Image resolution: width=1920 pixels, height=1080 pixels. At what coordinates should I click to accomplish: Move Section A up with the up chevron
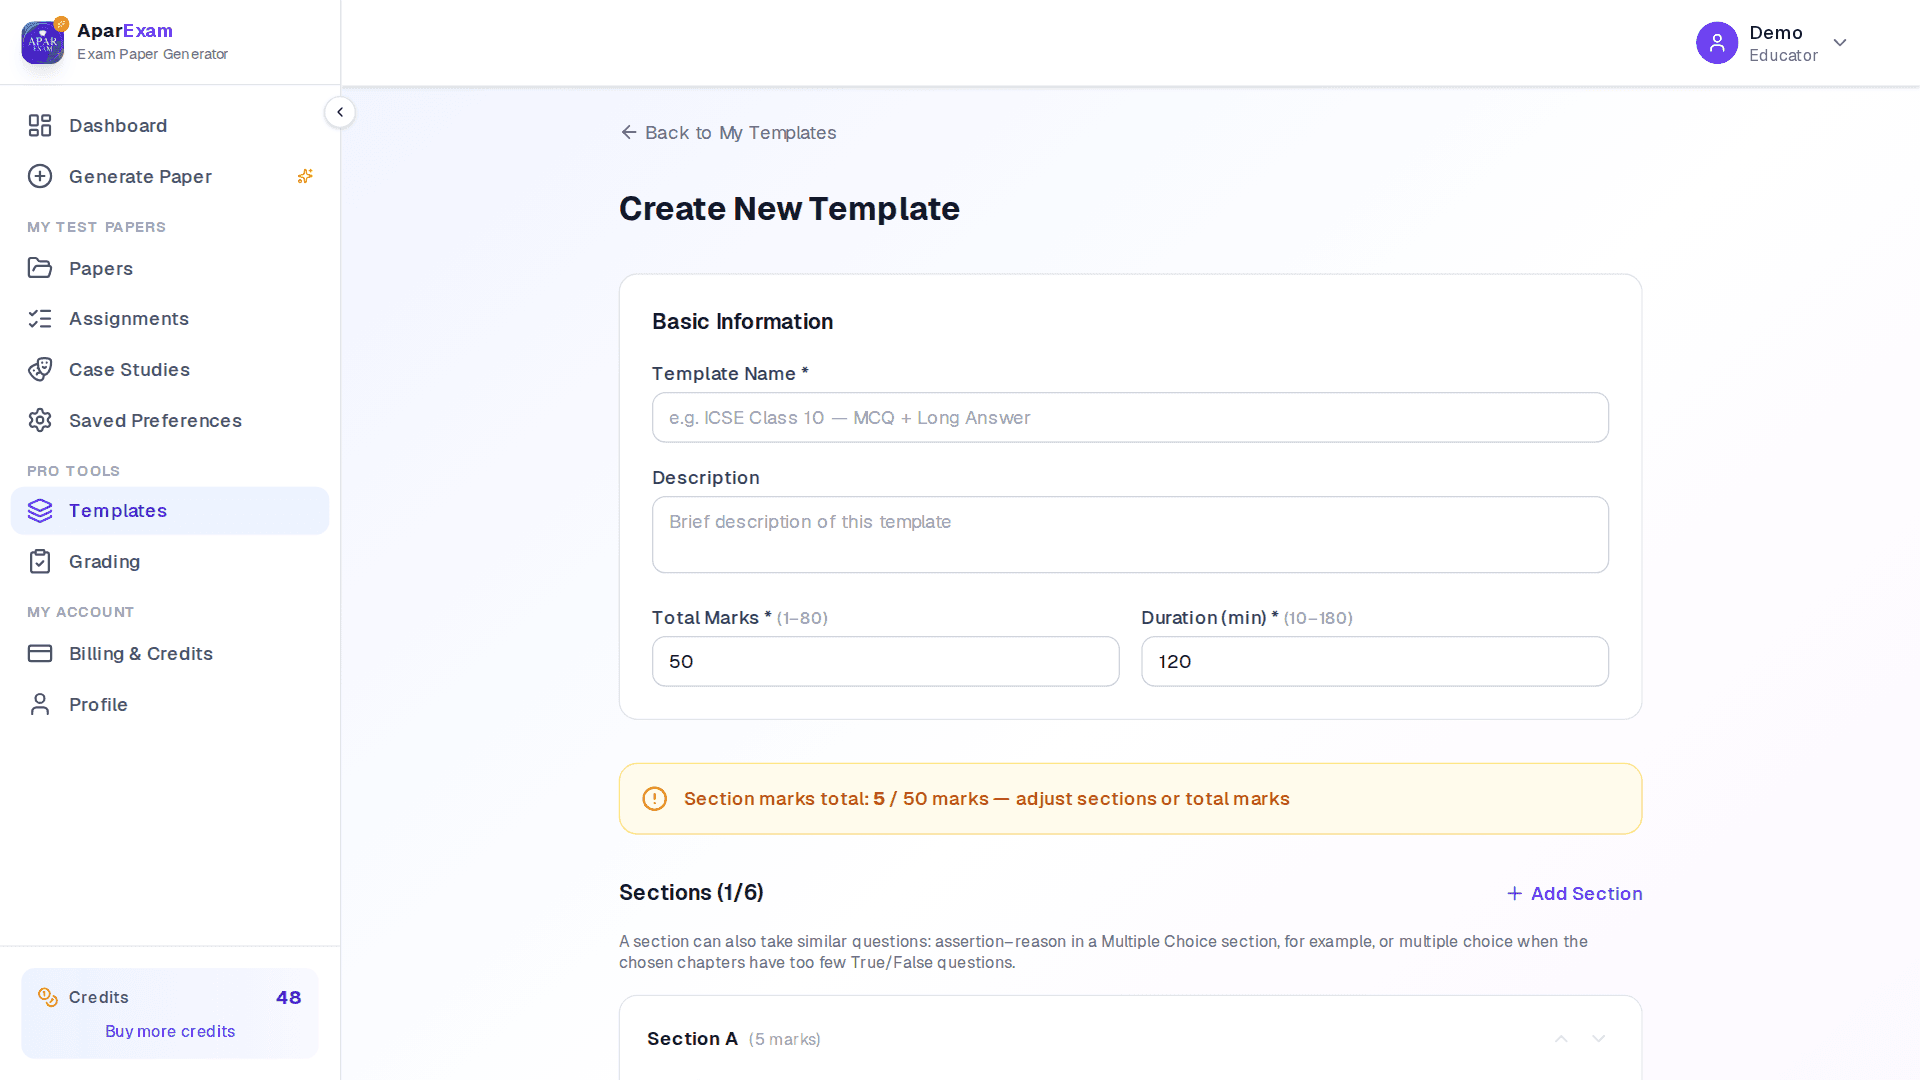[1561, 1039]
